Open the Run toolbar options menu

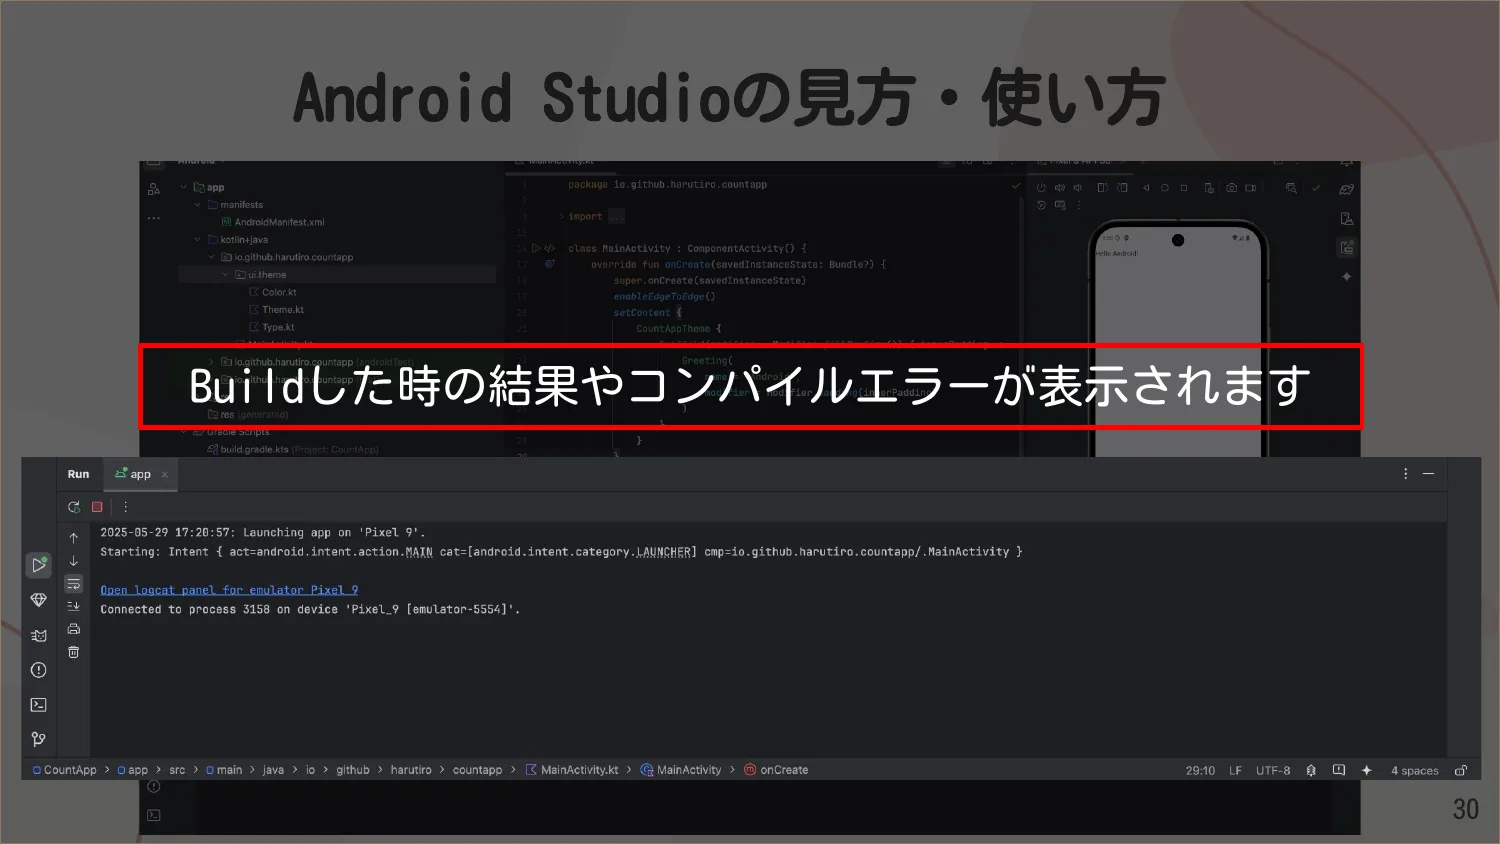(x=125, y=506)
